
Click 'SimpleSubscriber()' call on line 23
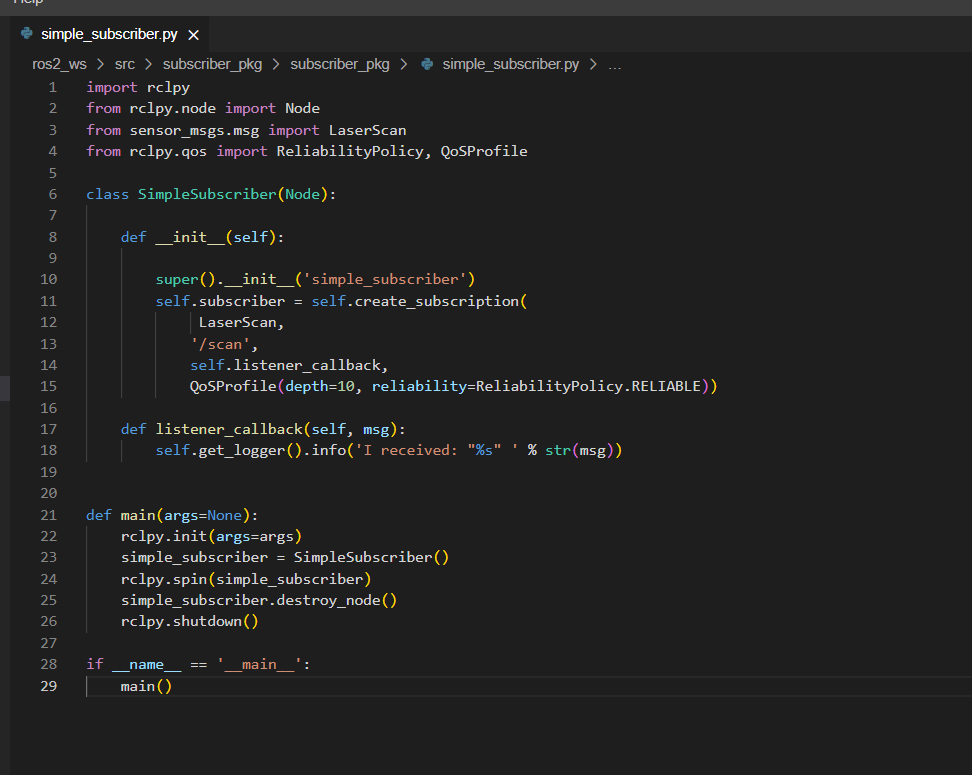click(371, 558)
